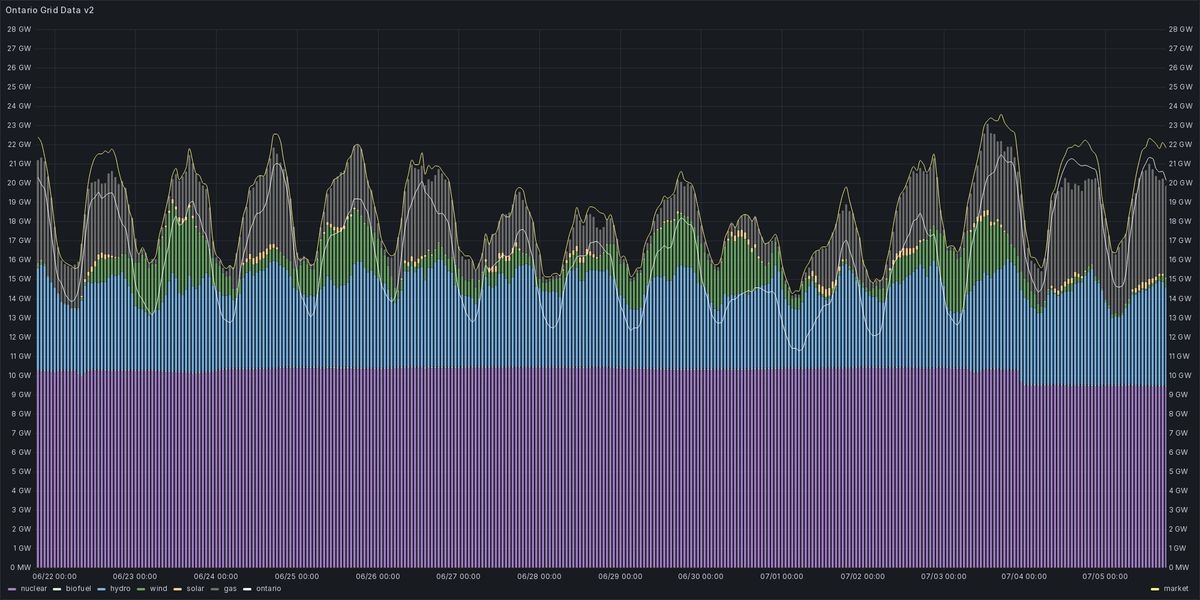1200x600 pixels.
Task: Isolate the wind series in the legend
Action: tap(157, 589)
